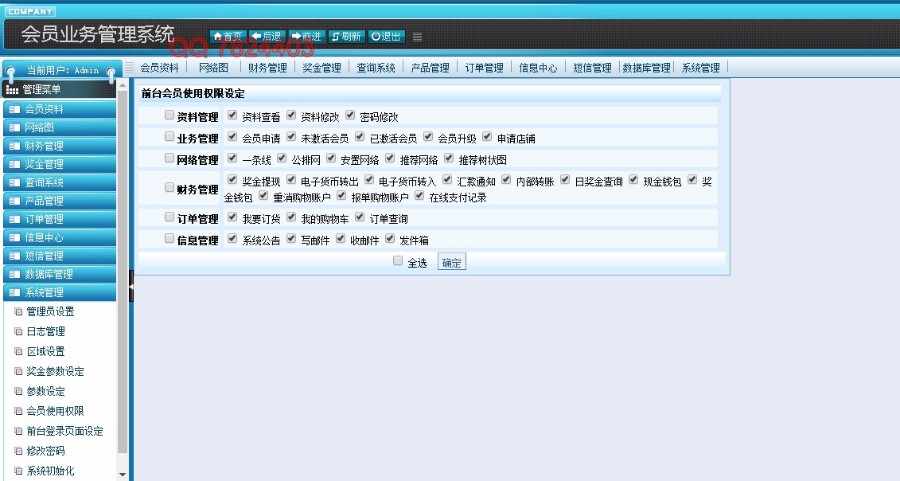Viewport: 900px width, 481px height.
Task: Uncheck the 汇款通知 permission
Action: (448, 180)
